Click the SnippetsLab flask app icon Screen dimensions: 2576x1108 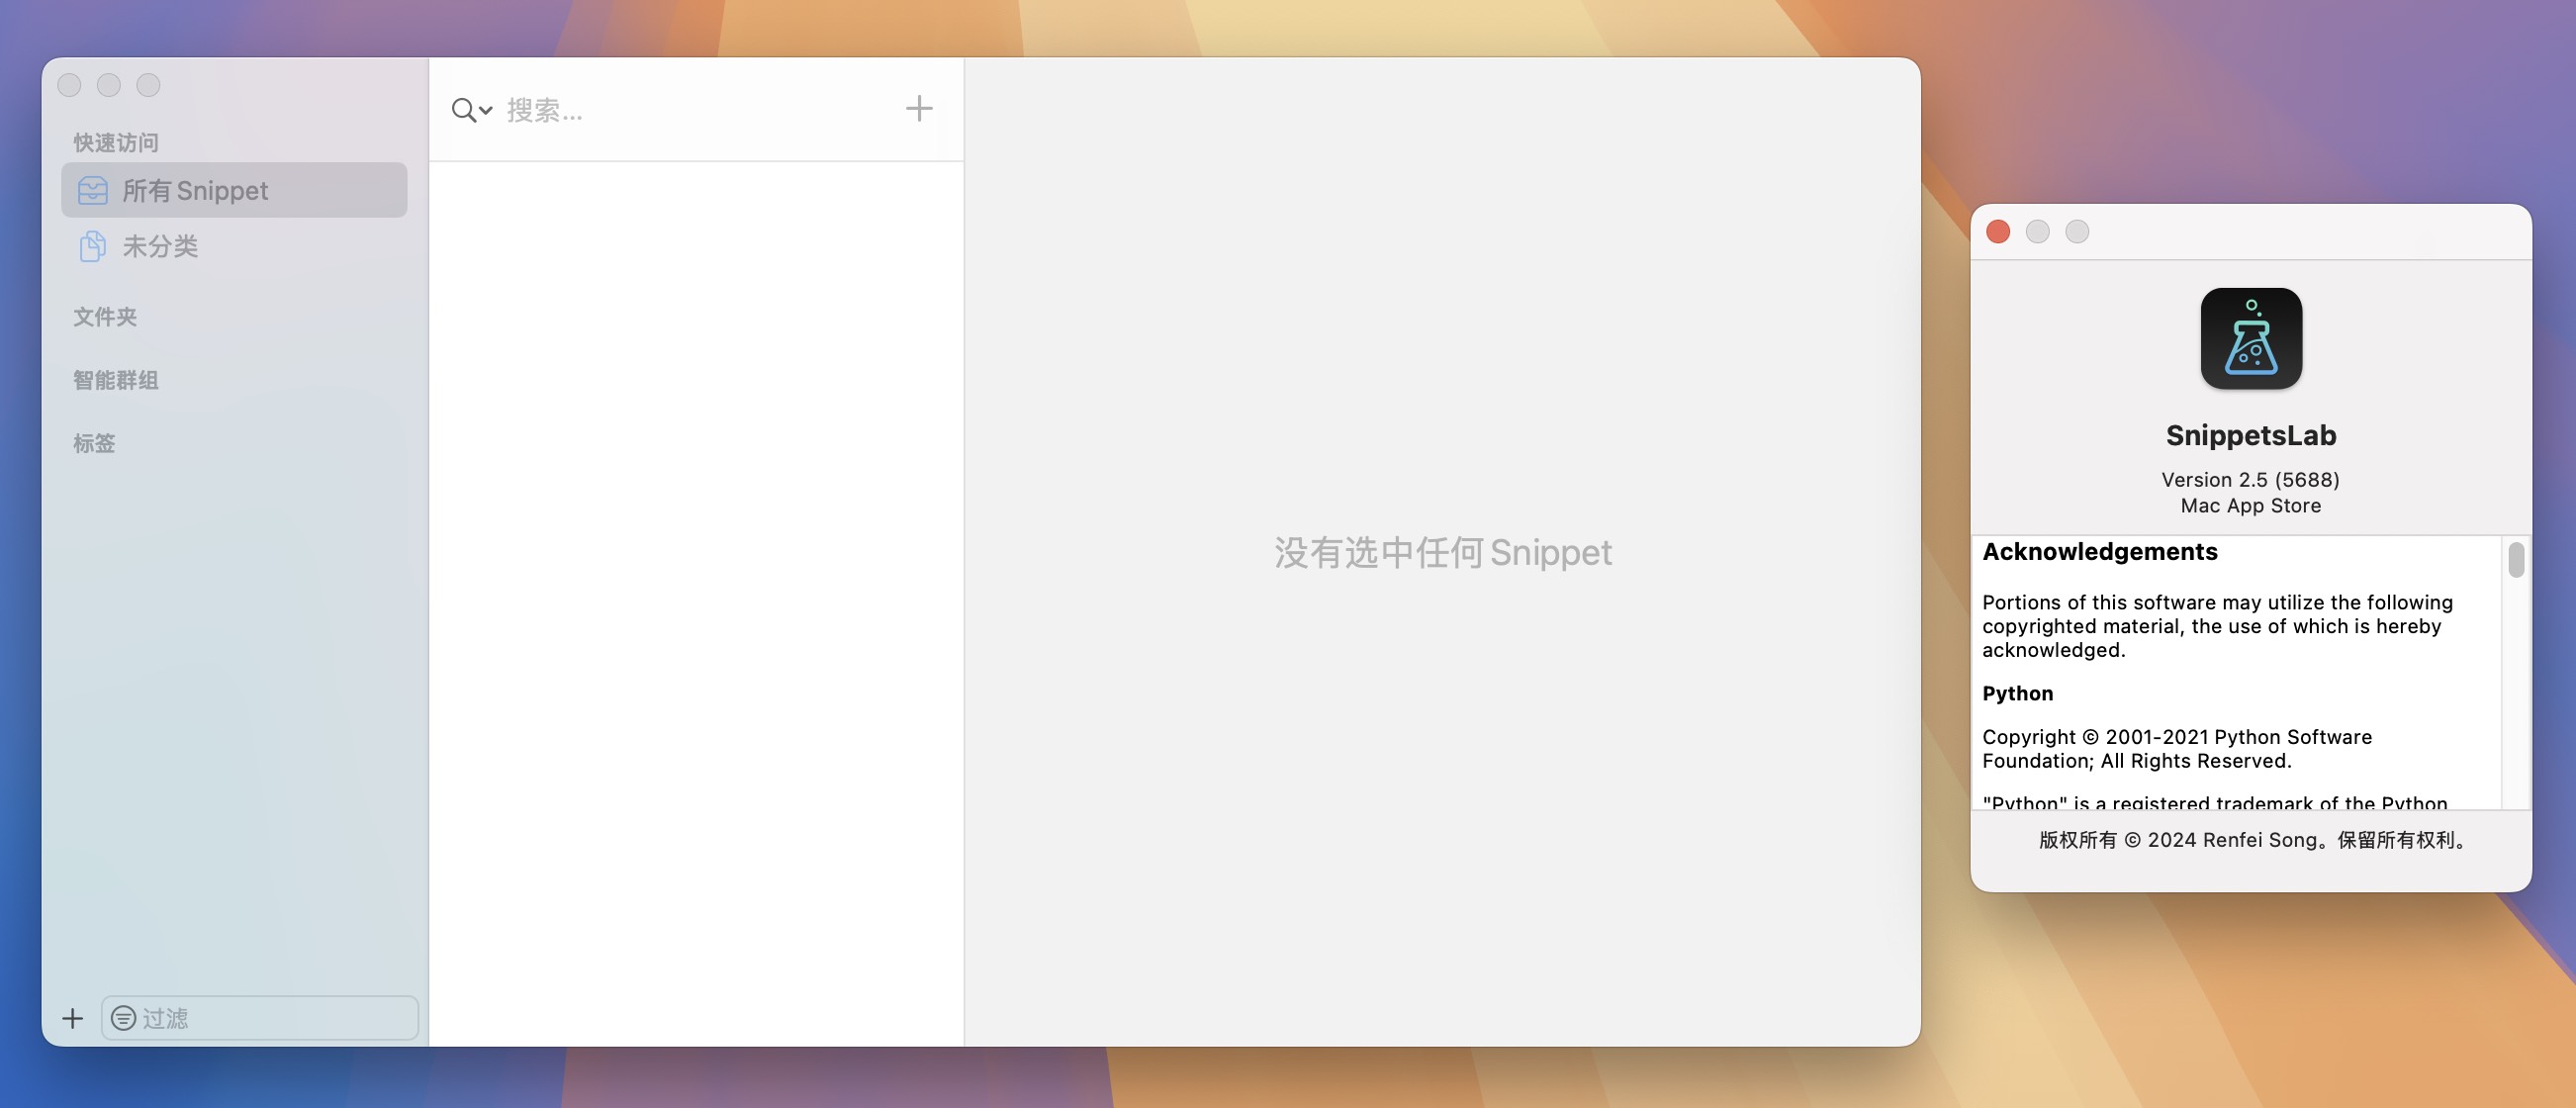click(x=2251, y=338)
